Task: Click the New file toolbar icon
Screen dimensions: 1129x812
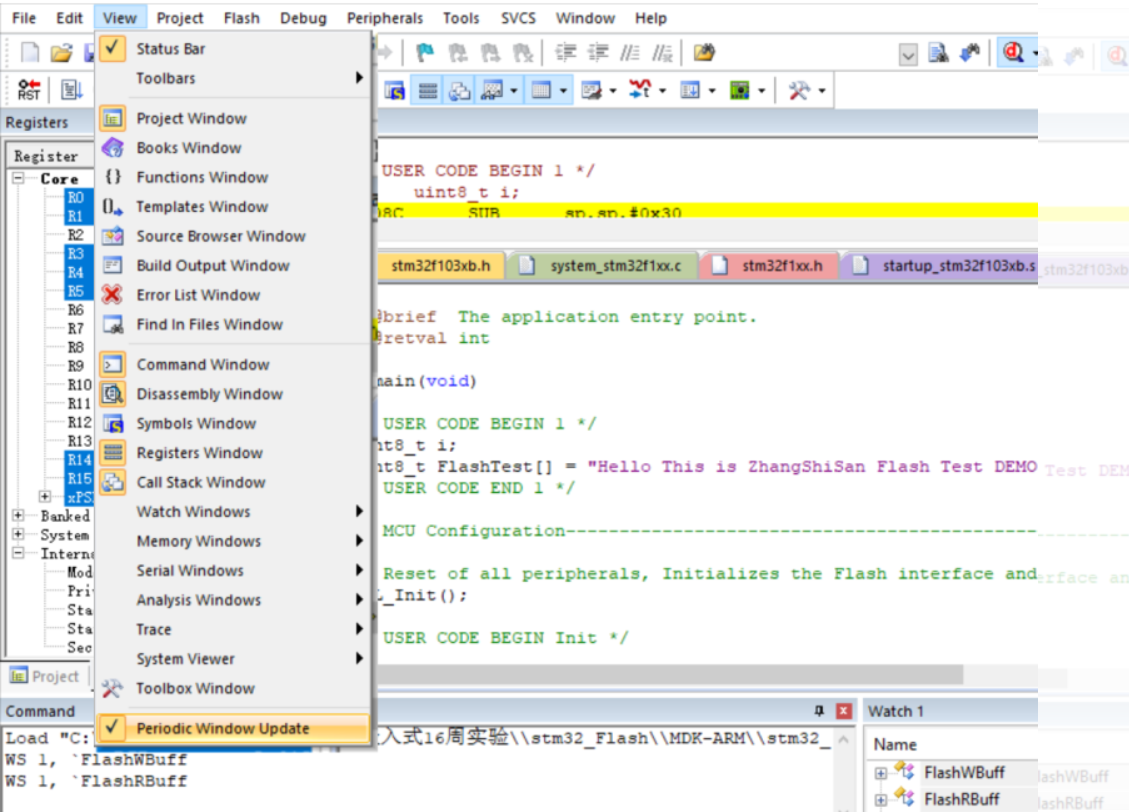Action: [30, 53]
